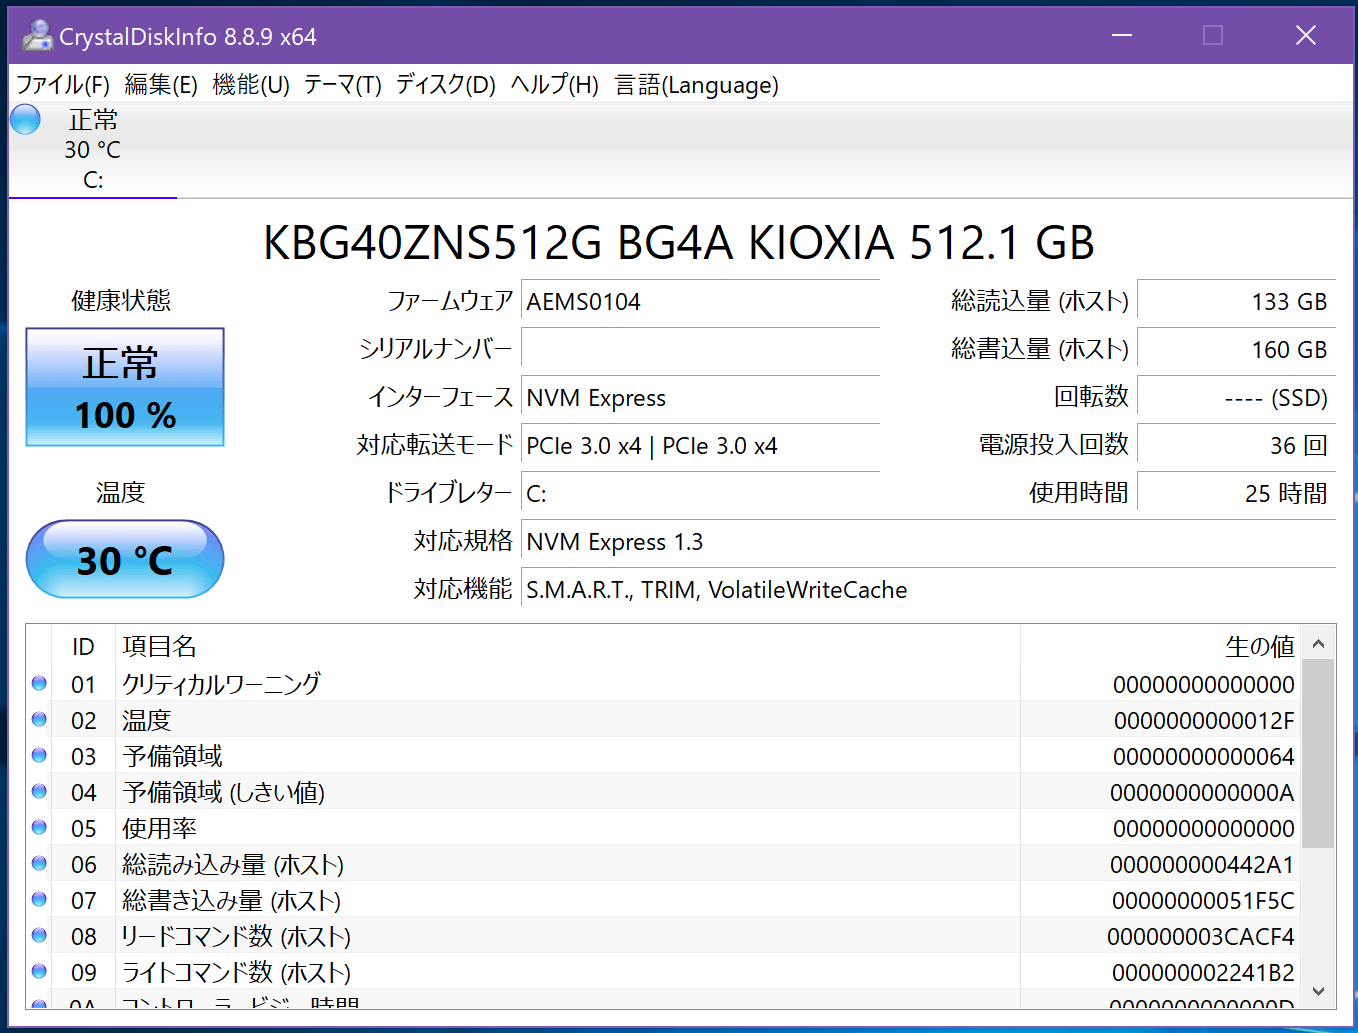
Task: Click drive title KBG40ZNS512G BG4A KIOXIA 512.1 GB
Action: pyautogui.click(x=678, y=243)
